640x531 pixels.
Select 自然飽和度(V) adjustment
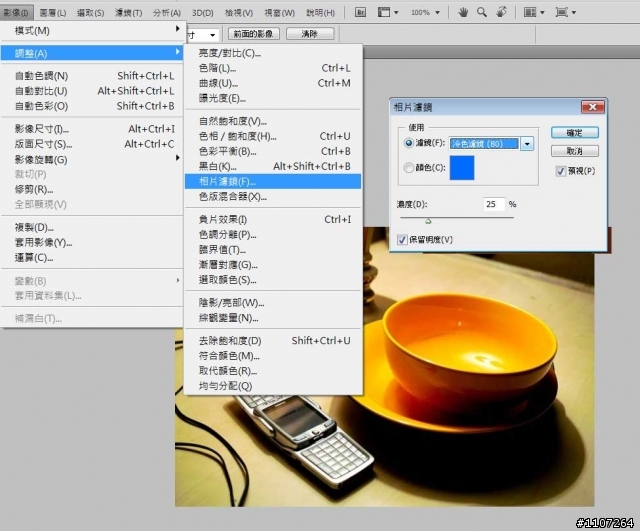click(273, 121)
